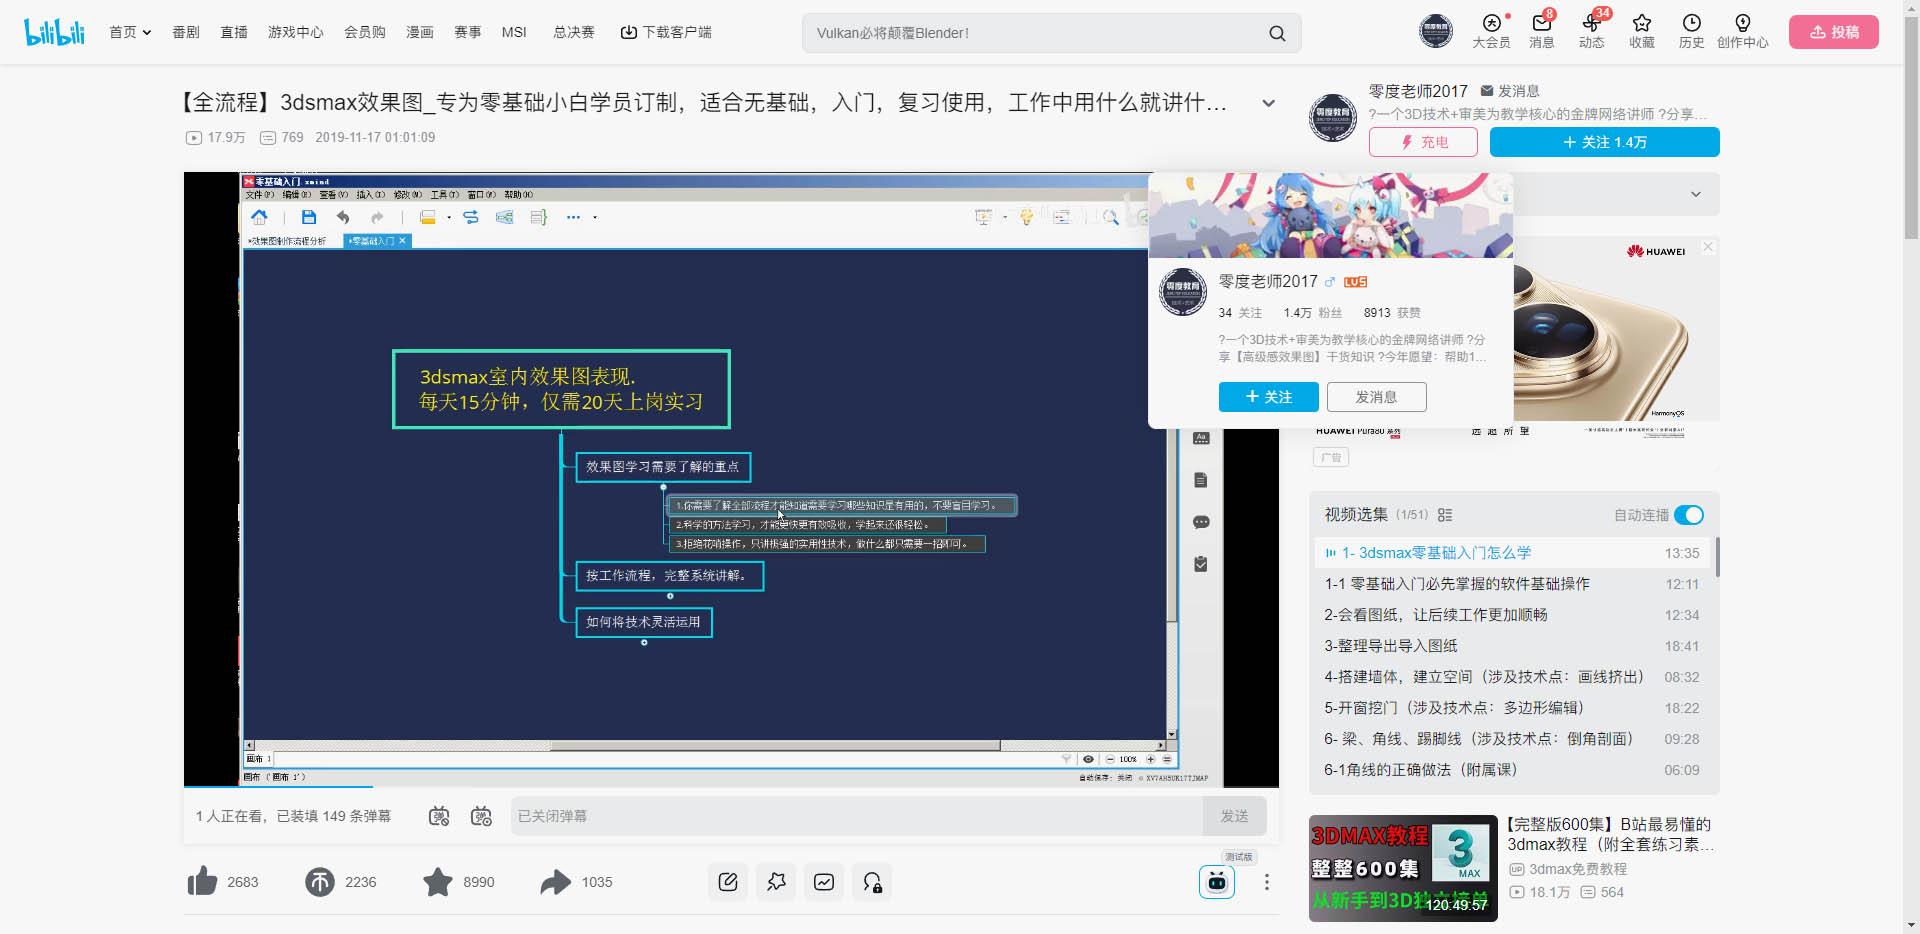Open 漫画 in navigation bar
Image resolution: width=1920 pixels, height=934 pixels.
[420, 32]
